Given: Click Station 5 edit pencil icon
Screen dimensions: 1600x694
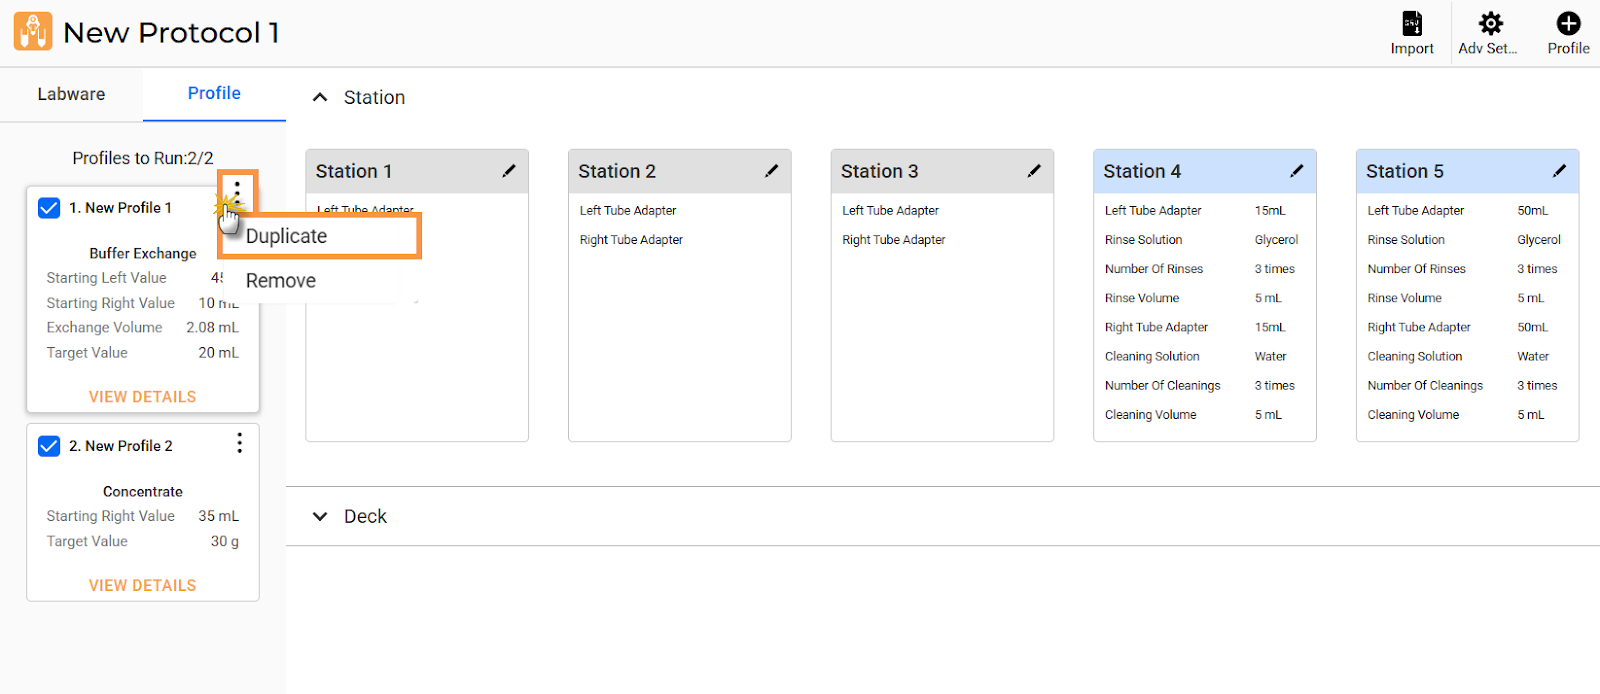Looking at the screenshot, I should (x=1559, y=171).
